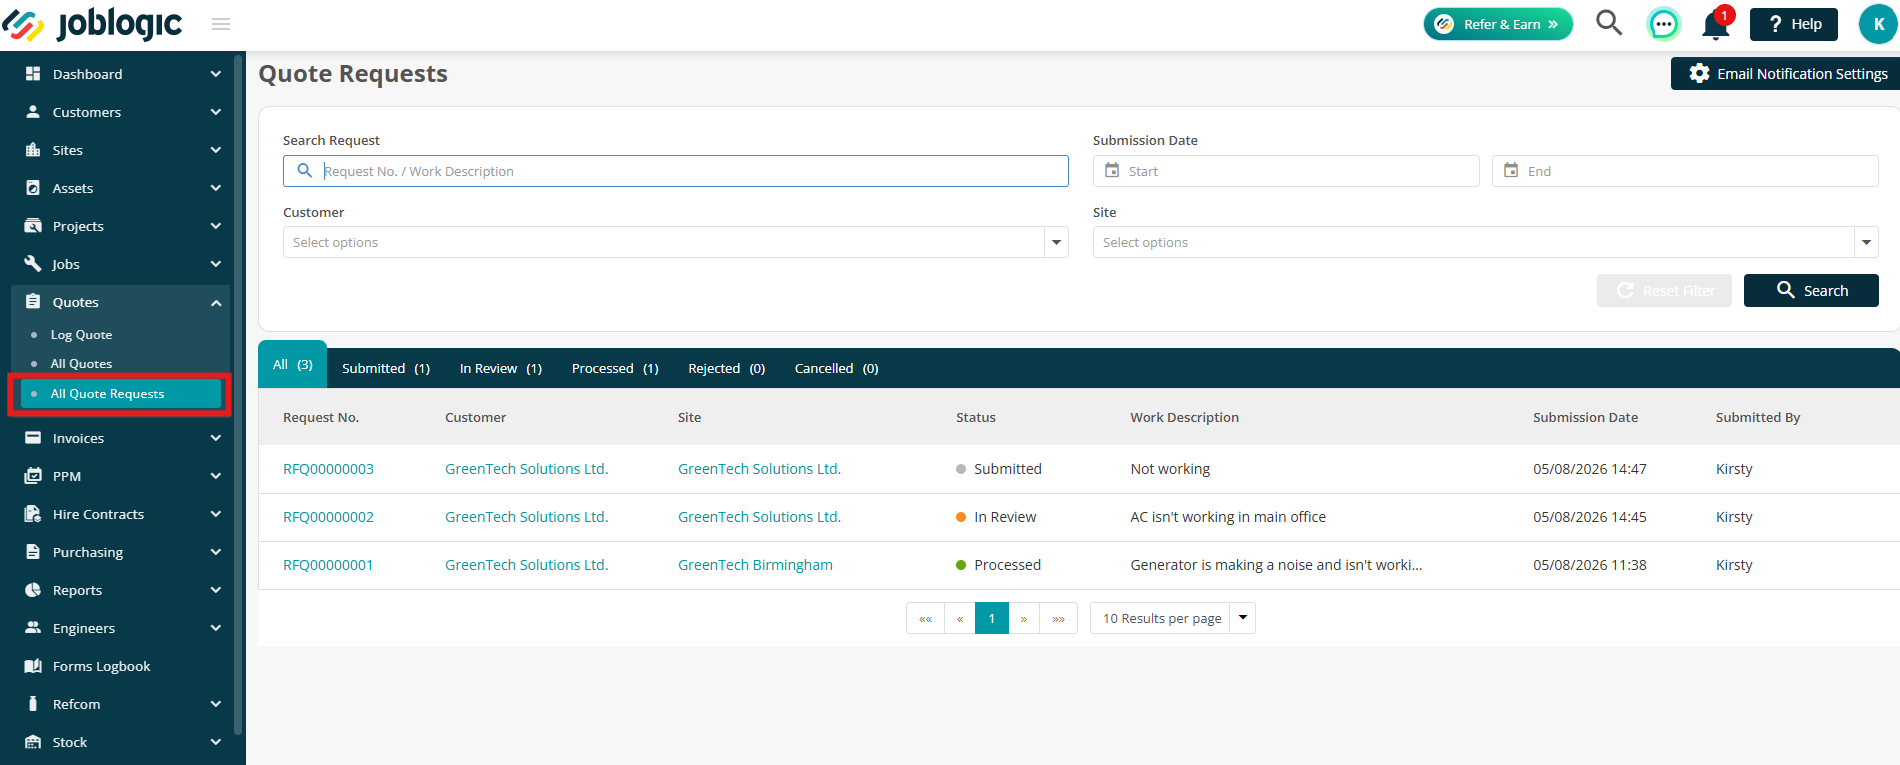Screen dimensions: 1900x765
Task: Switch to the All (3) tab
Action: pyautogui.click(x=293, y=365)
